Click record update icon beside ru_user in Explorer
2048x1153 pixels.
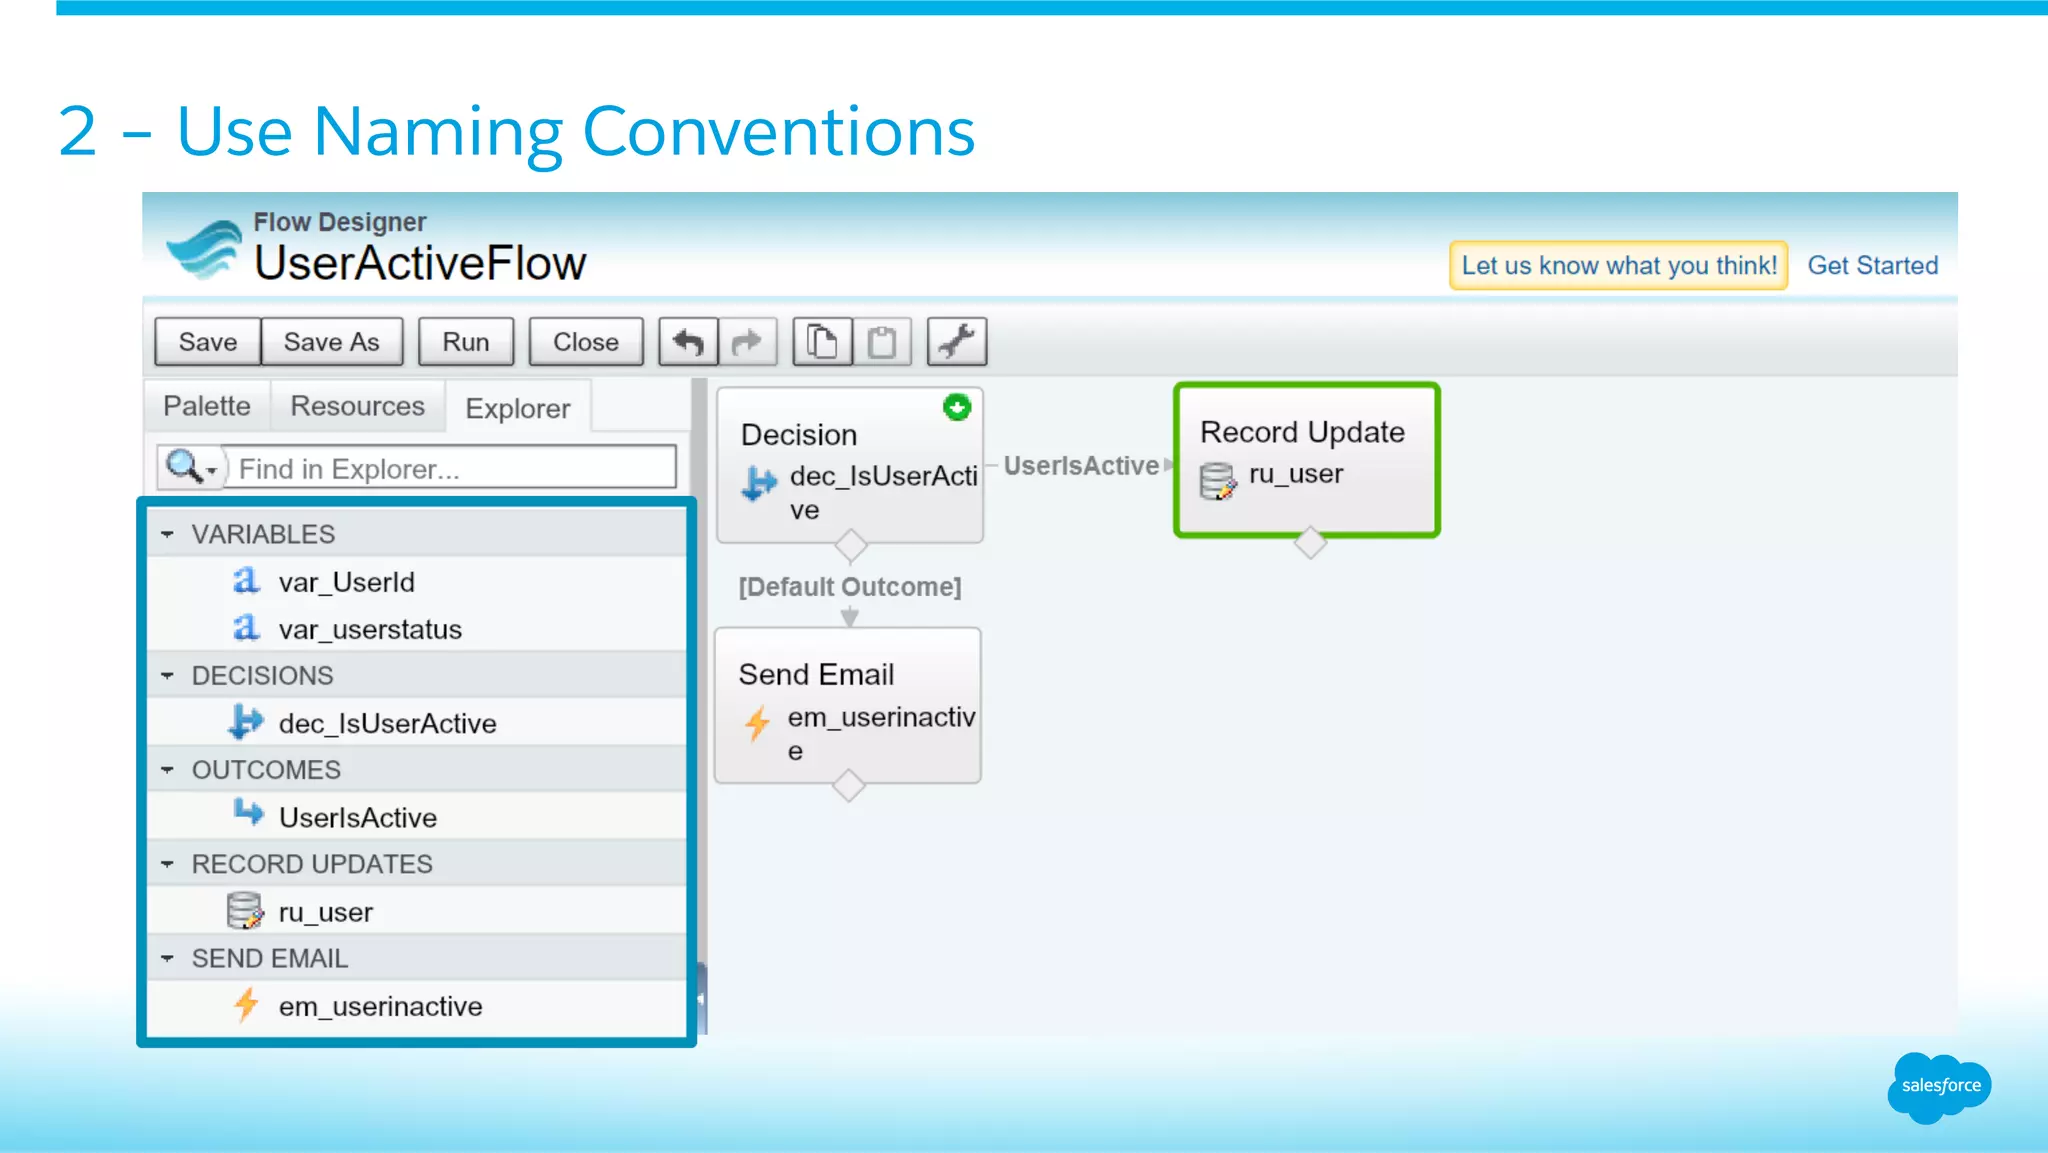pyautogui.click(x=245, y=910)
